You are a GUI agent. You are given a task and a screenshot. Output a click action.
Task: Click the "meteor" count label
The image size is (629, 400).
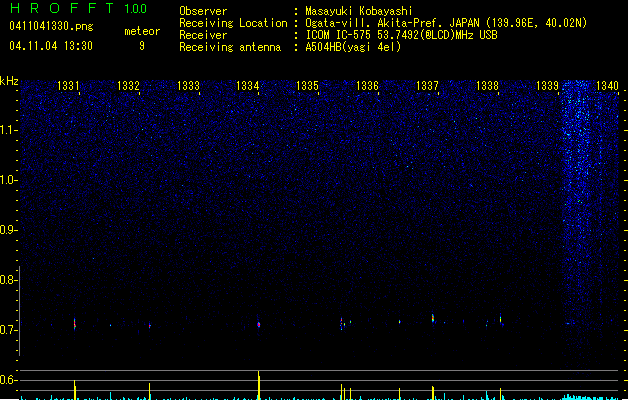pyautogui.click(x=142, y=31)
